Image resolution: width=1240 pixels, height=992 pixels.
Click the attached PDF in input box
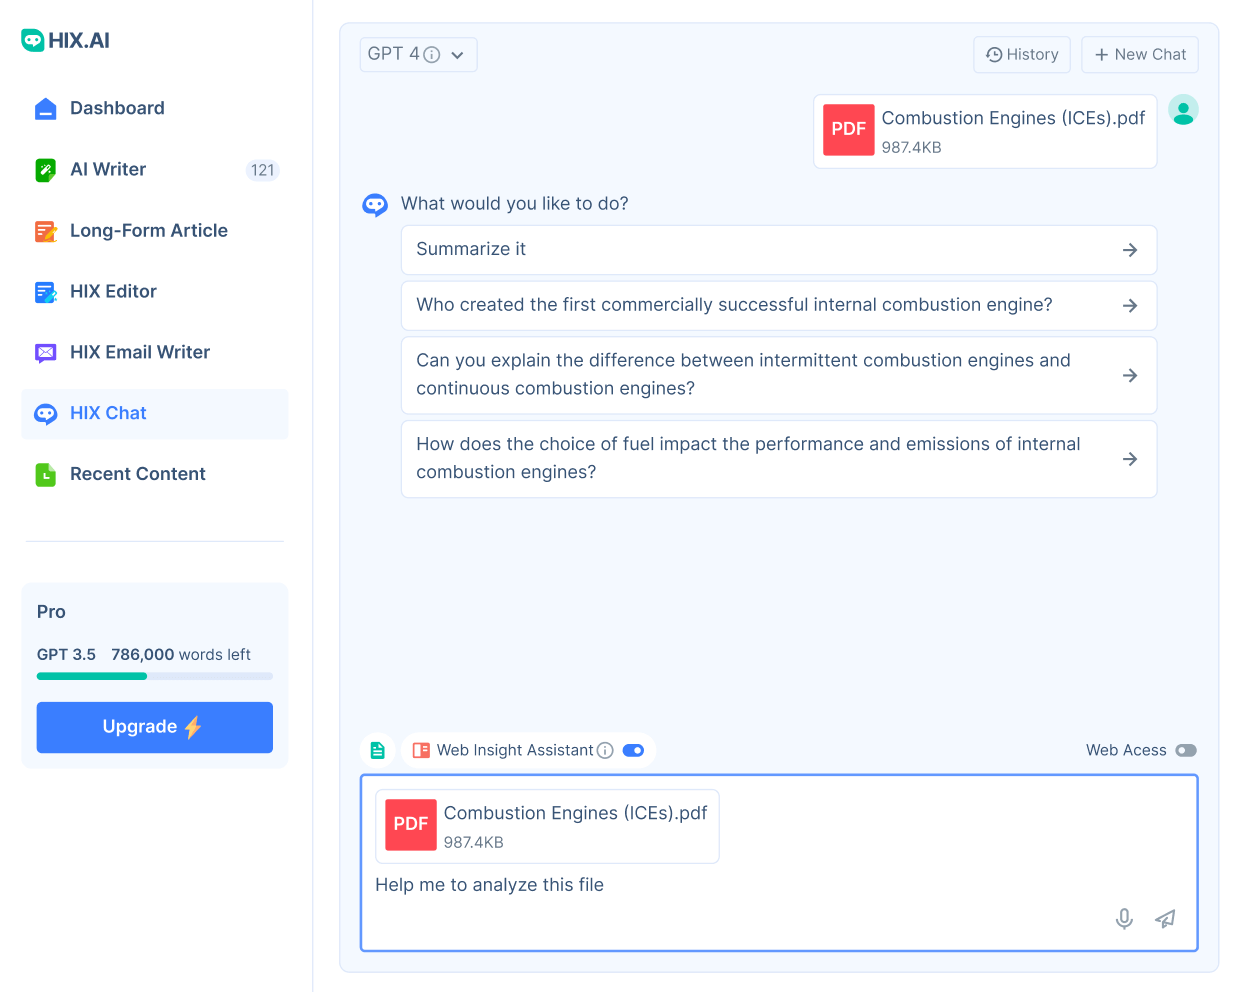[x=547, y=827]
